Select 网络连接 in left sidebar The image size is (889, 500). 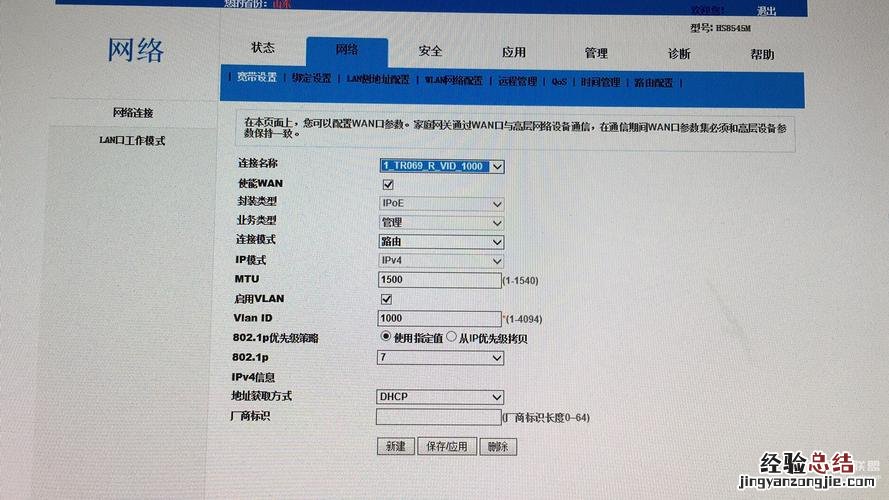coord(133,113)
